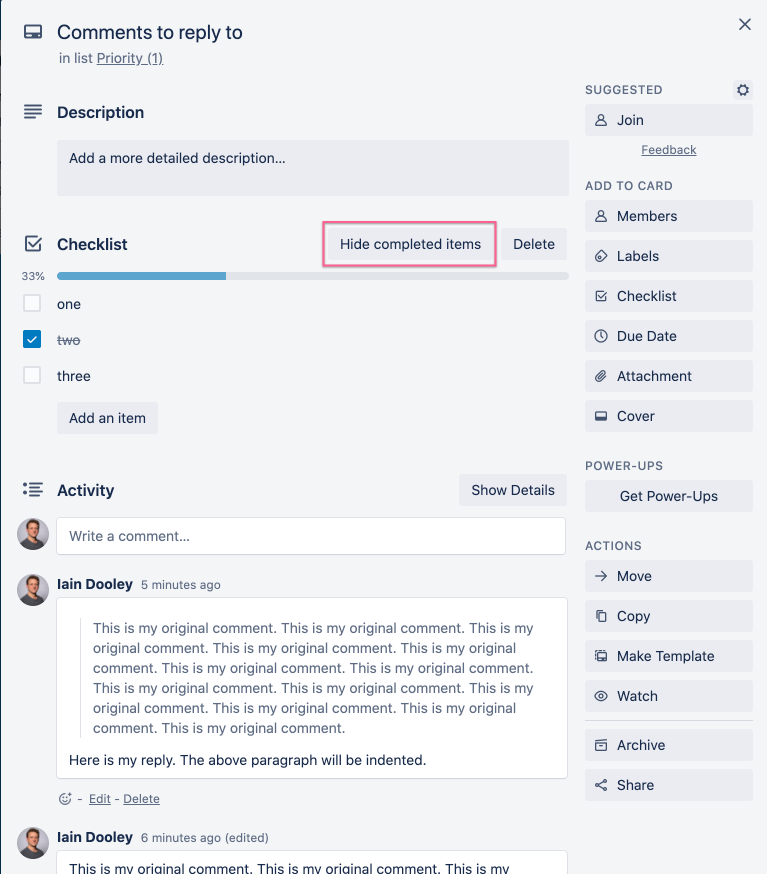Viewport: 767px width, 874px height.
Task: Click the 33% checklist progress bar
Action: coord(313,276)
